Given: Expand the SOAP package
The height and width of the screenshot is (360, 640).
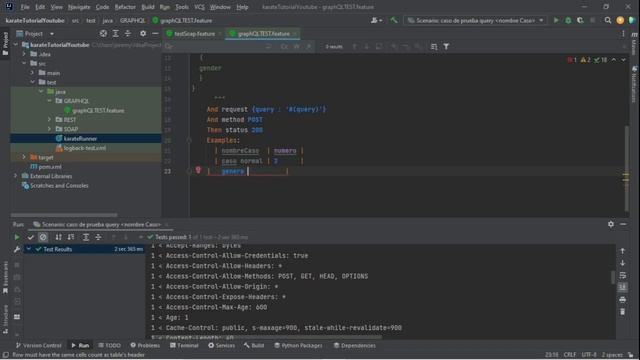Looking at the screenshot, I should pos(49,129).
